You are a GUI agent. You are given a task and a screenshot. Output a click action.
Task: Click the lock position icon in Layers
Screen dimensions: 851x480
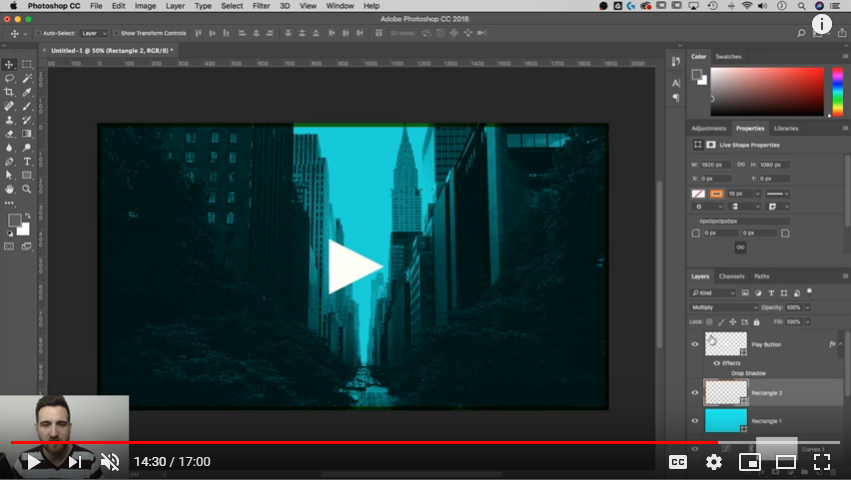pyautogui.click(x=733, y=322)
